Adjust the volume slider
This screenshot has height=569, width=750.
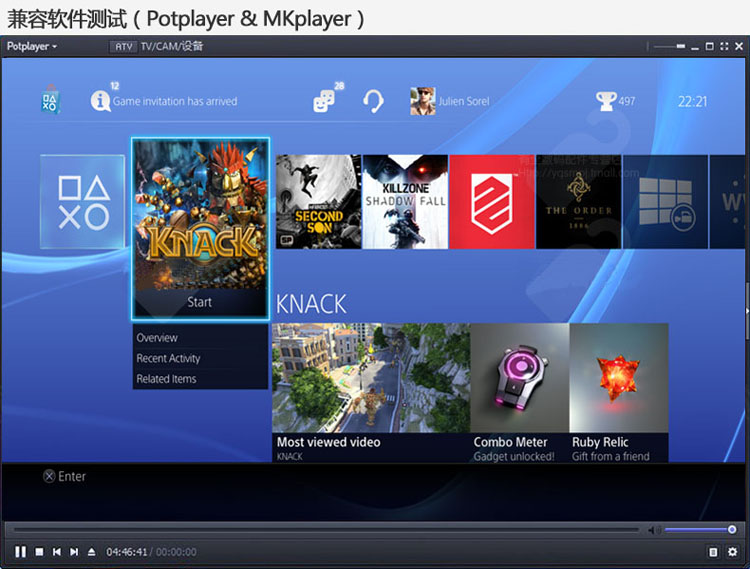click(700, 529)
